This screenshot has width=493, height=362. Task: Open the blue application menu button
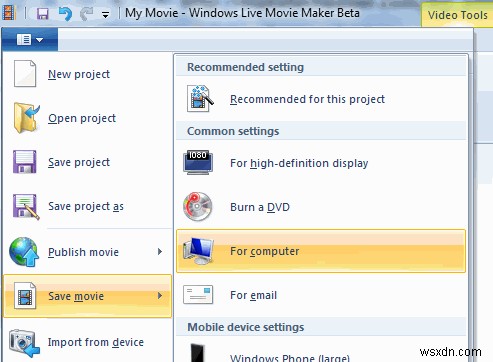pyautogui.click(x=30, y=40)
